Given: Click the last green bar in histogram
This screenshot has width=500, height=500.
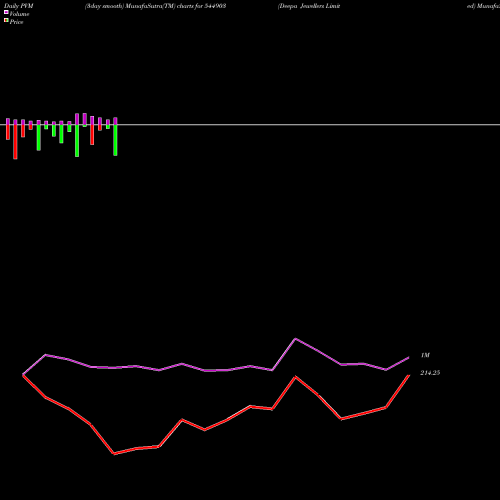Looking at the screenshot, I should click(115, 140).
